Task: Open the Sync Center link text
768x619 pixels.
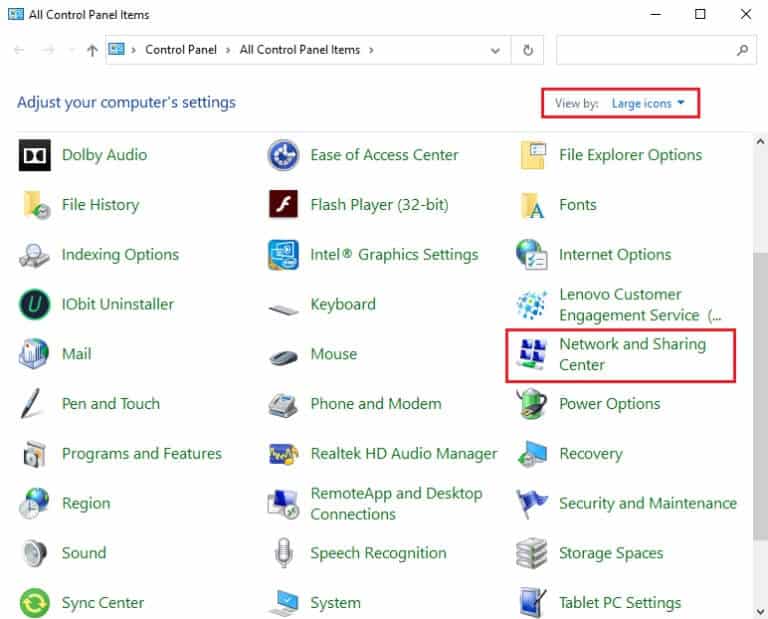Action: tap(103, 603)
